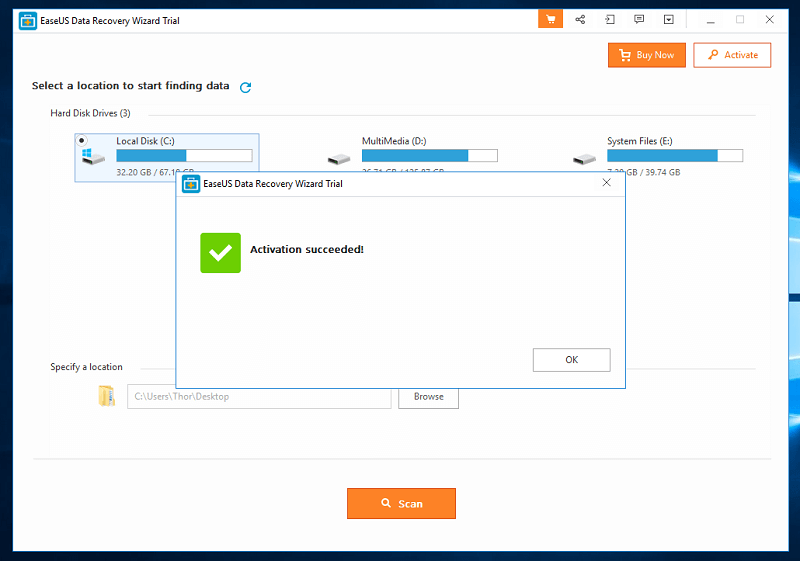The width and height of the screenshot is (800, 561).
Task: Select the System Files (E:) label
Action: pyautogui.click(x=640, y=141)
